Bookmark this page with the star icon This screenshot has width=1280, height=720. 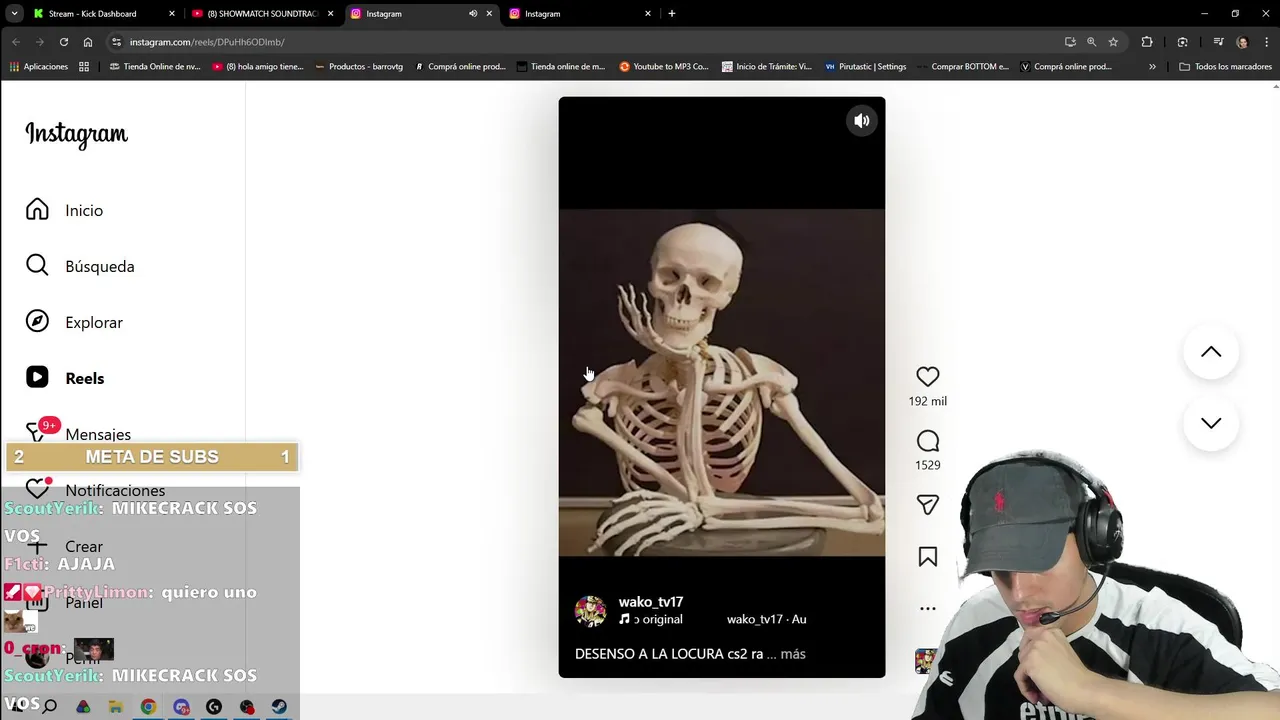click(x=1113, y=42)
